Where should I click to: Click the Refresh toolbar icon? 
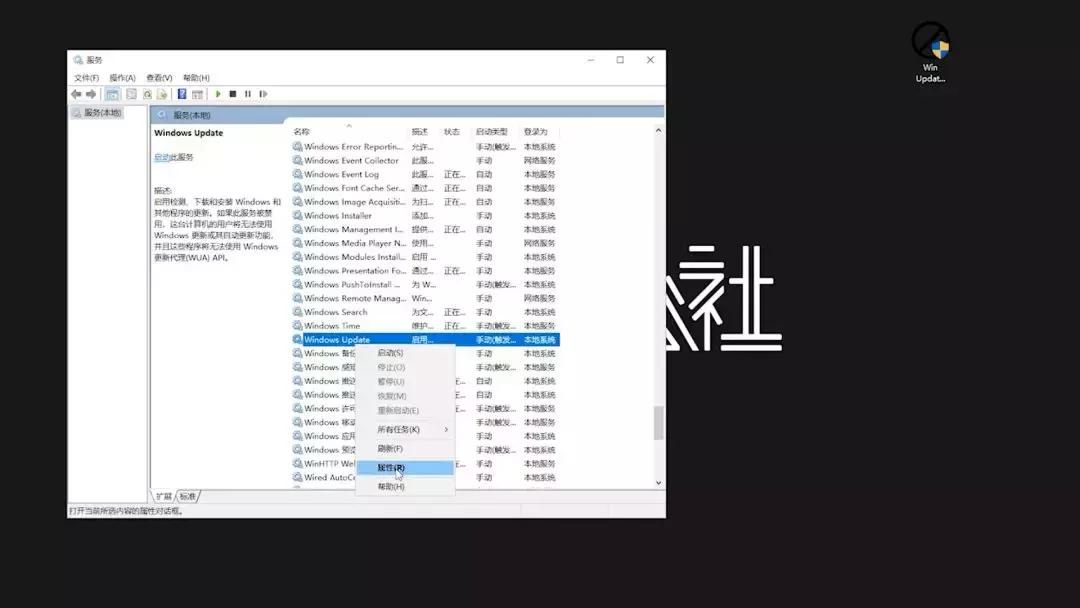coord(147,93)
